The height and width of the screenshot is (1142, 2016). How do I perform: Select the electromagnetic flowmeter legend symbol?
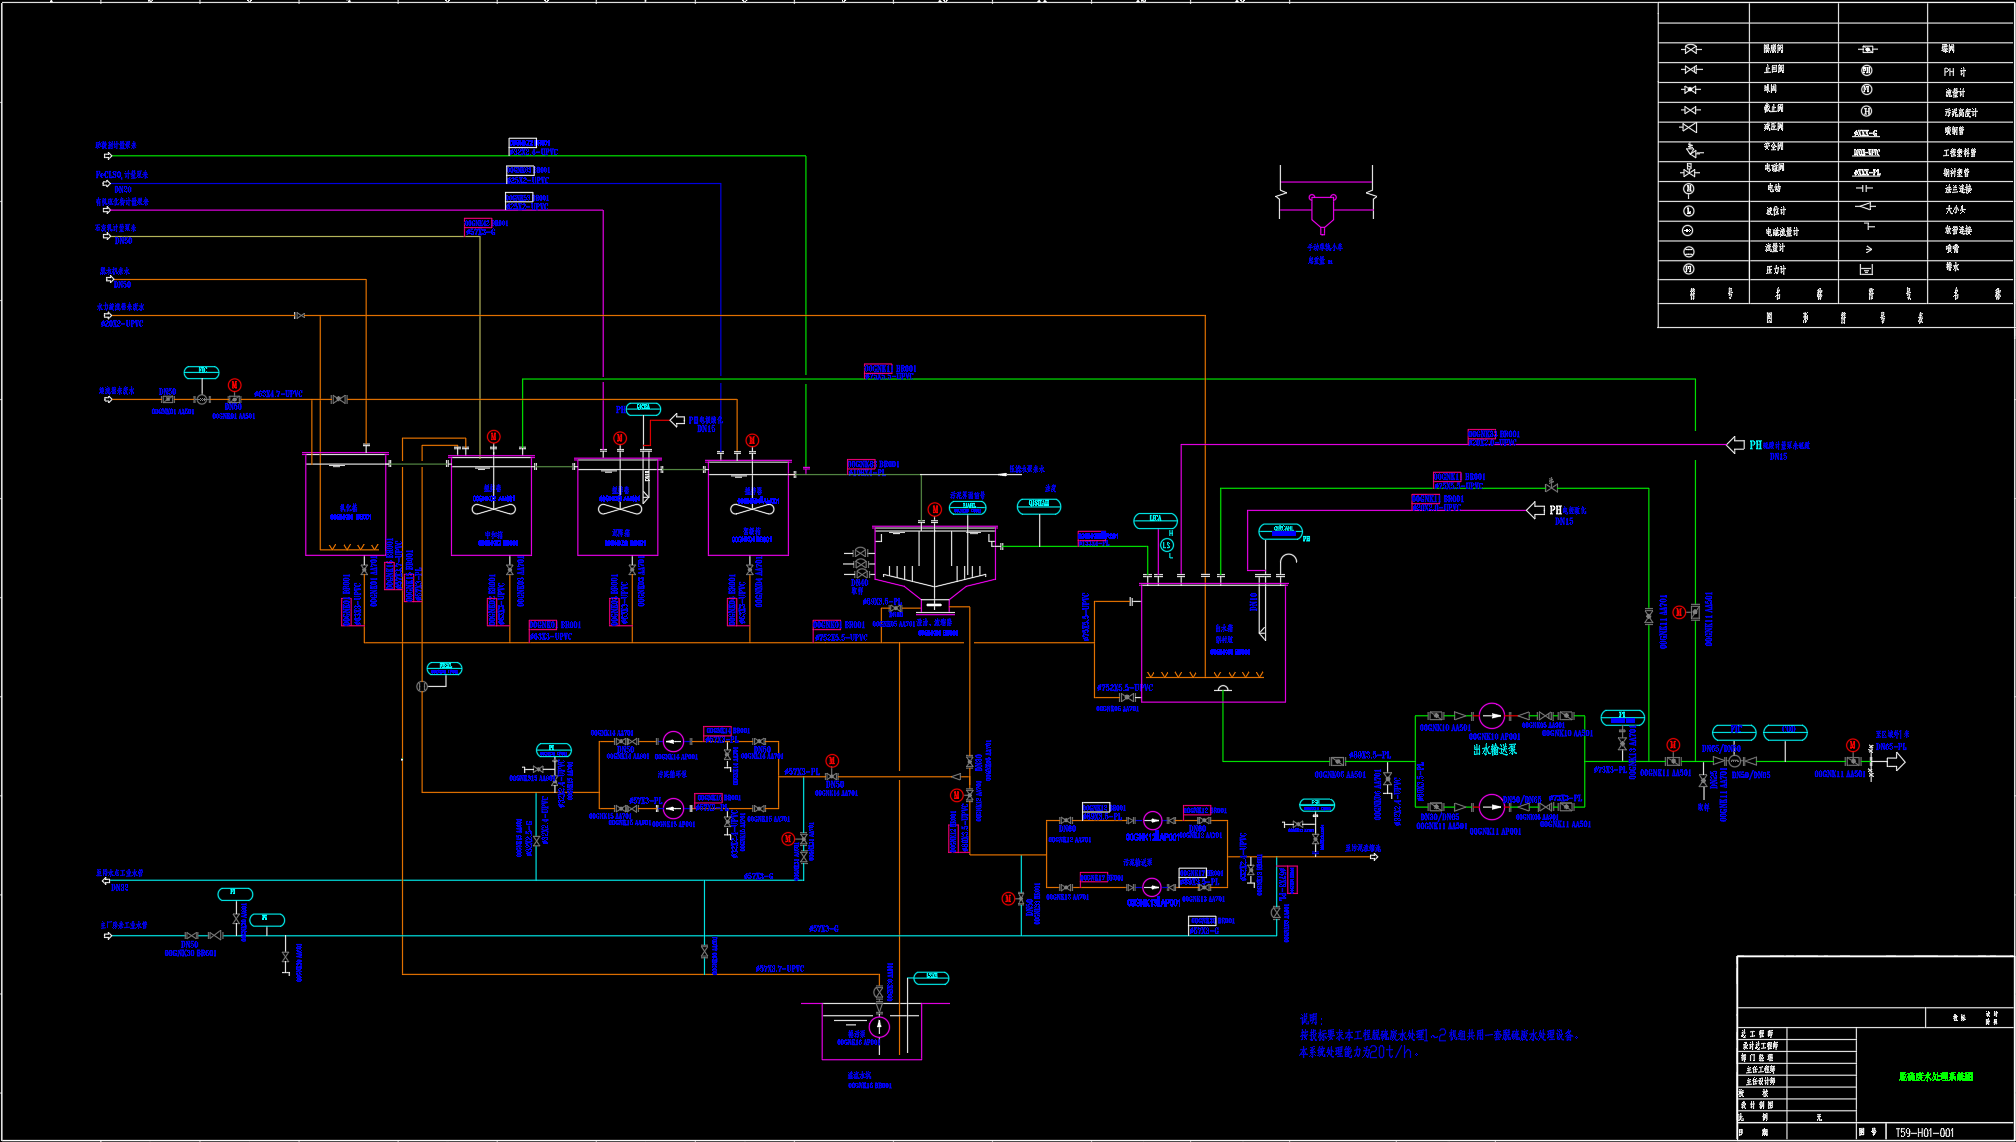[1689, 231]
